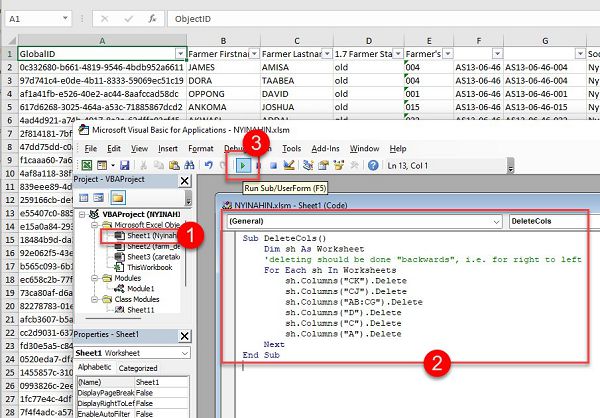Click the Excel formula bar showing ObjectID
Image resolution: width=600 pixels, height=418 pixels.
383,19
